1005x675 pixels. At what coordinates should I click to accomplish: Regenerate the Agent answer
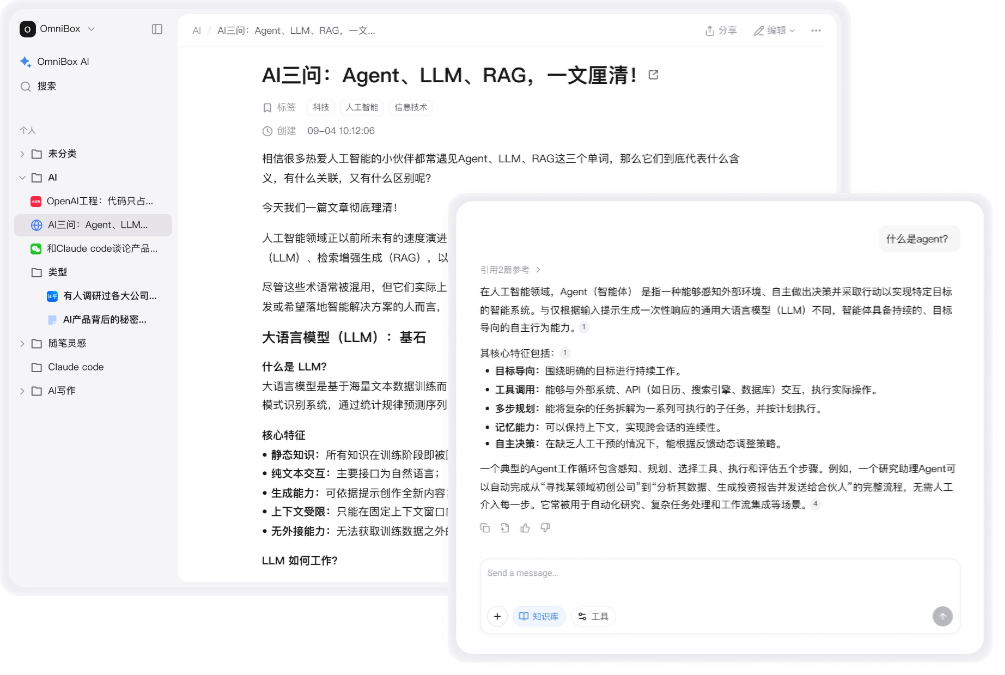(503, 527)
